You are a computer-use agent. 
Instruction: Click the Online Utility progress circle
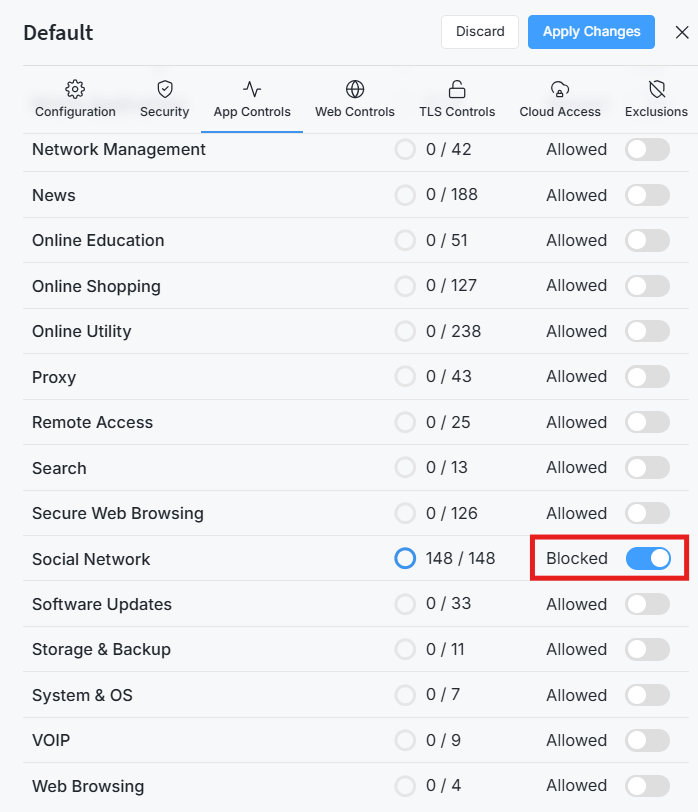[405, 331]
